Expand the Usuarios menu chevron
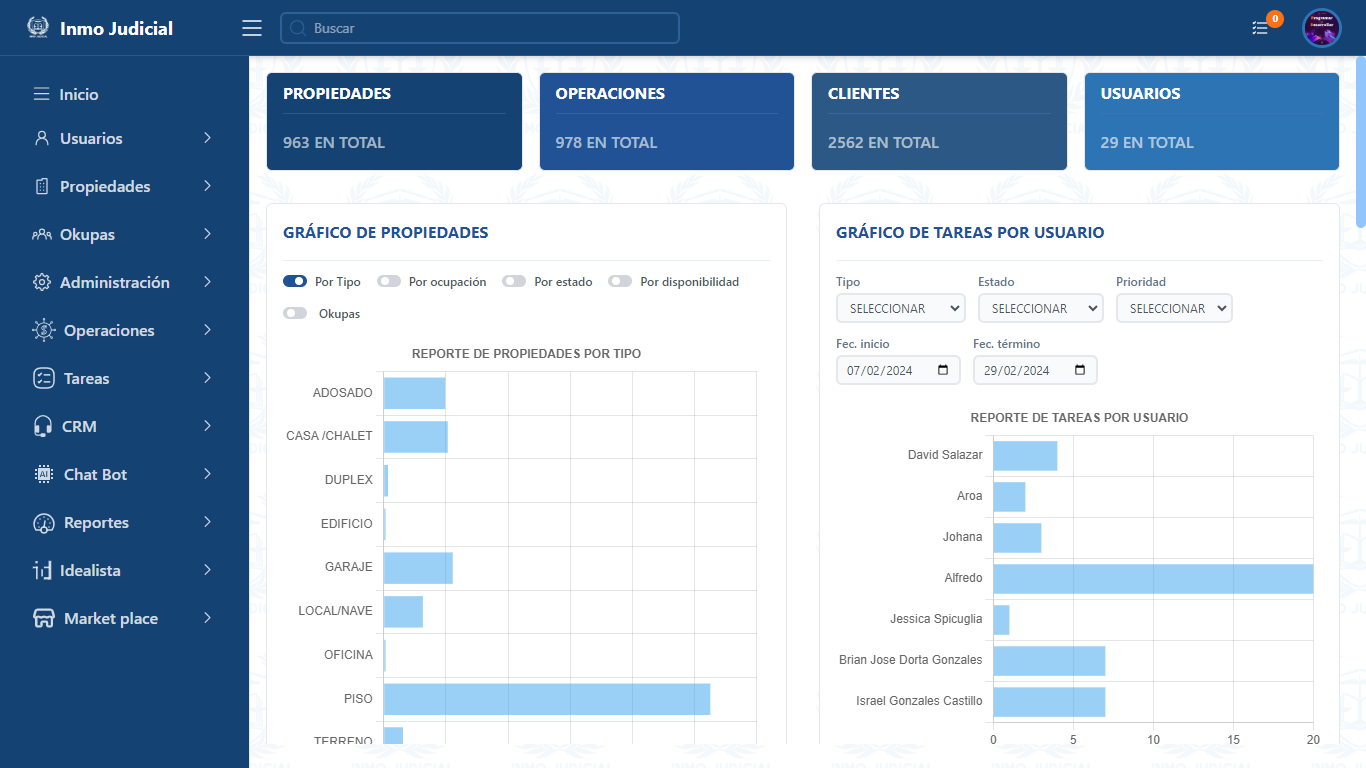Image resolution: width=1366 pixels, height=768 pixels. tap(208, 138)
